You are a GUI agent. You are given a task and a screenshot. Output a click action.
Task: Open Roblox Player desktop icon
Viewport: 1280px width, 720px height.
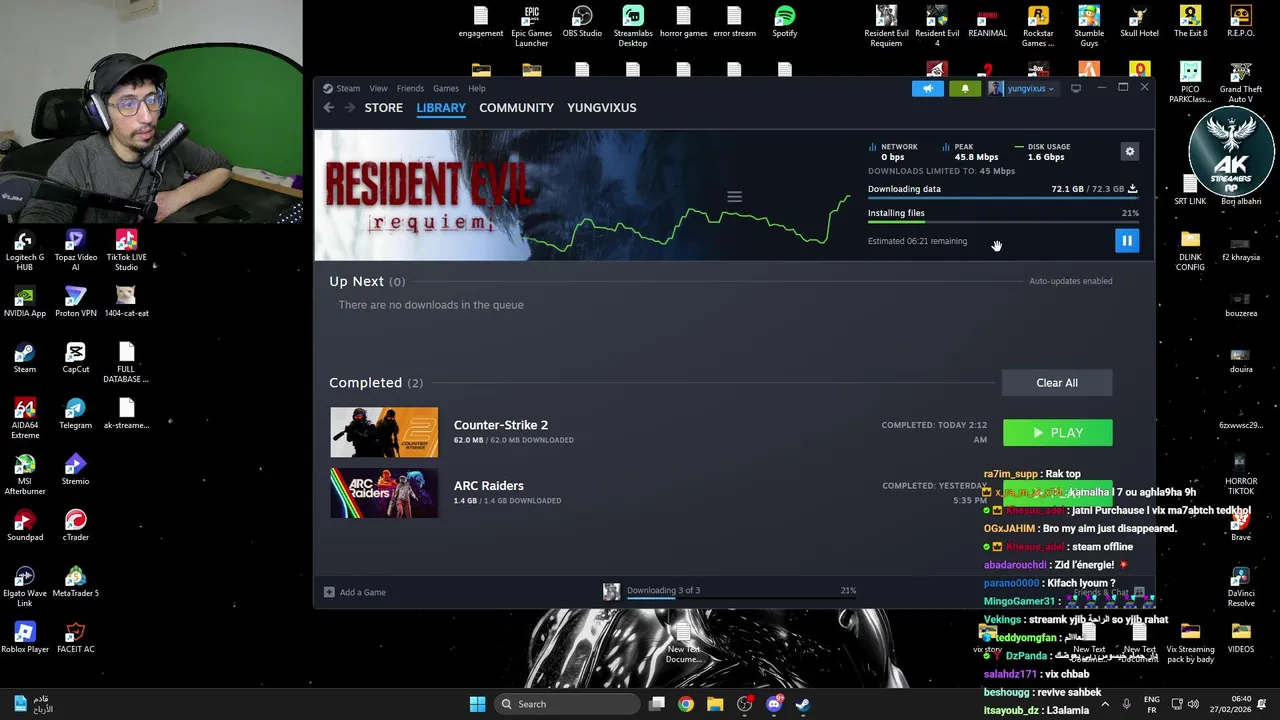(x=24, y=638)
